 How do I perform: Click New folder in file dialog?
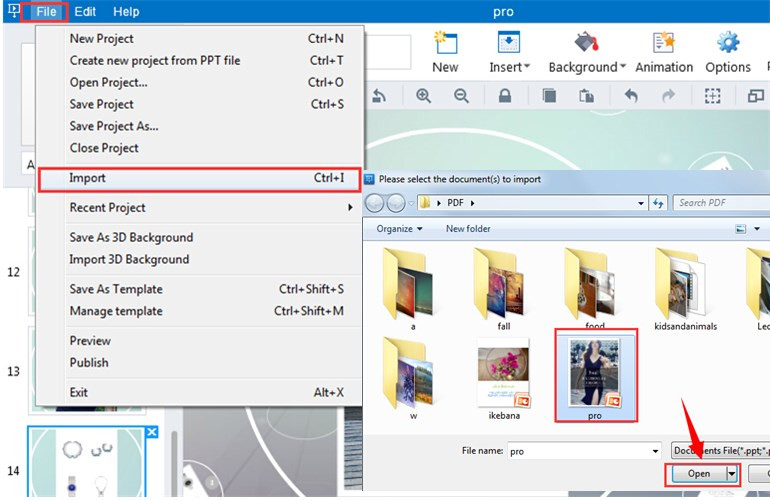pos(468,229)
